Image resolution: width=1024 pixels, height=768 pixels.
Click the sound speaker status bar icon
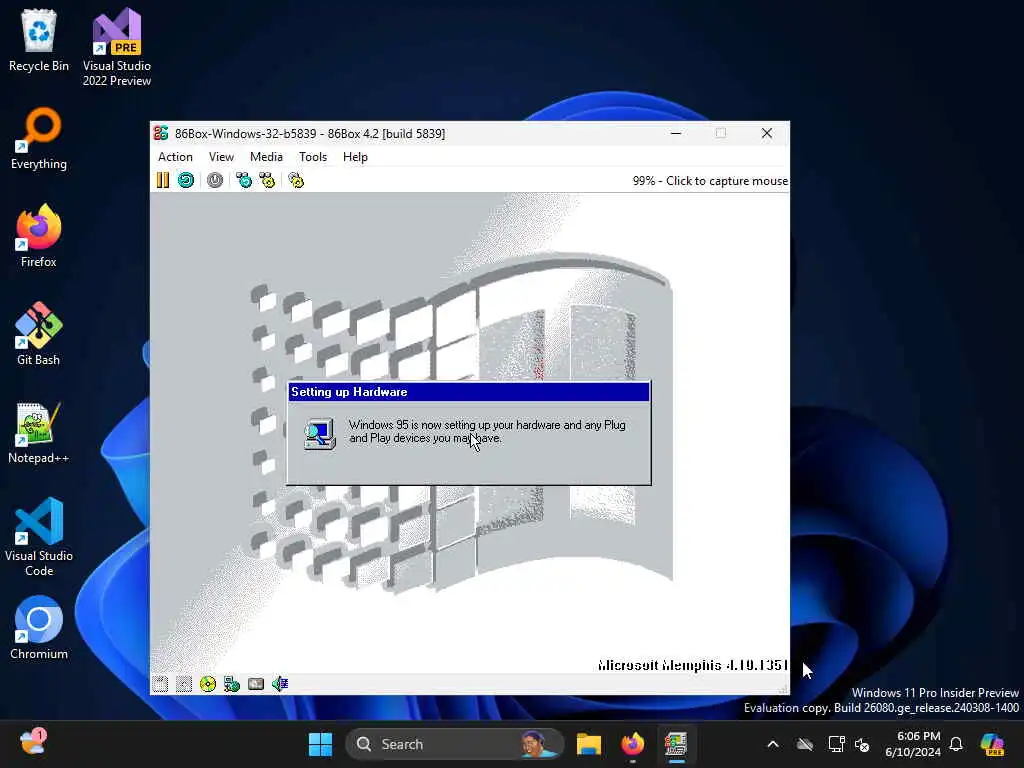[280, 684]
